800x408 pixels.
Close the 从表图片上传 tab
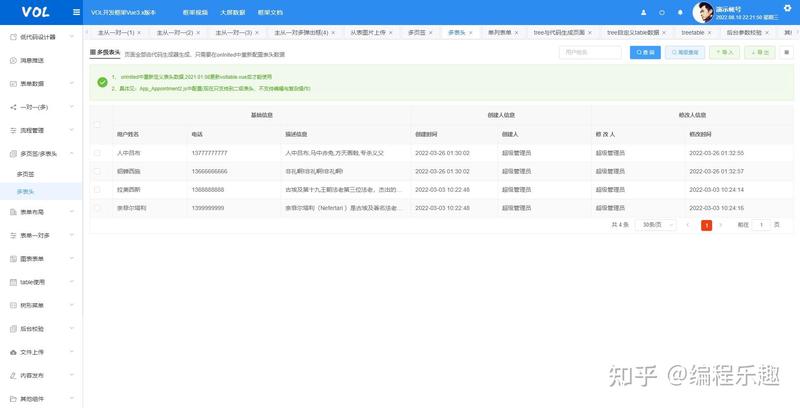[391, 33]
